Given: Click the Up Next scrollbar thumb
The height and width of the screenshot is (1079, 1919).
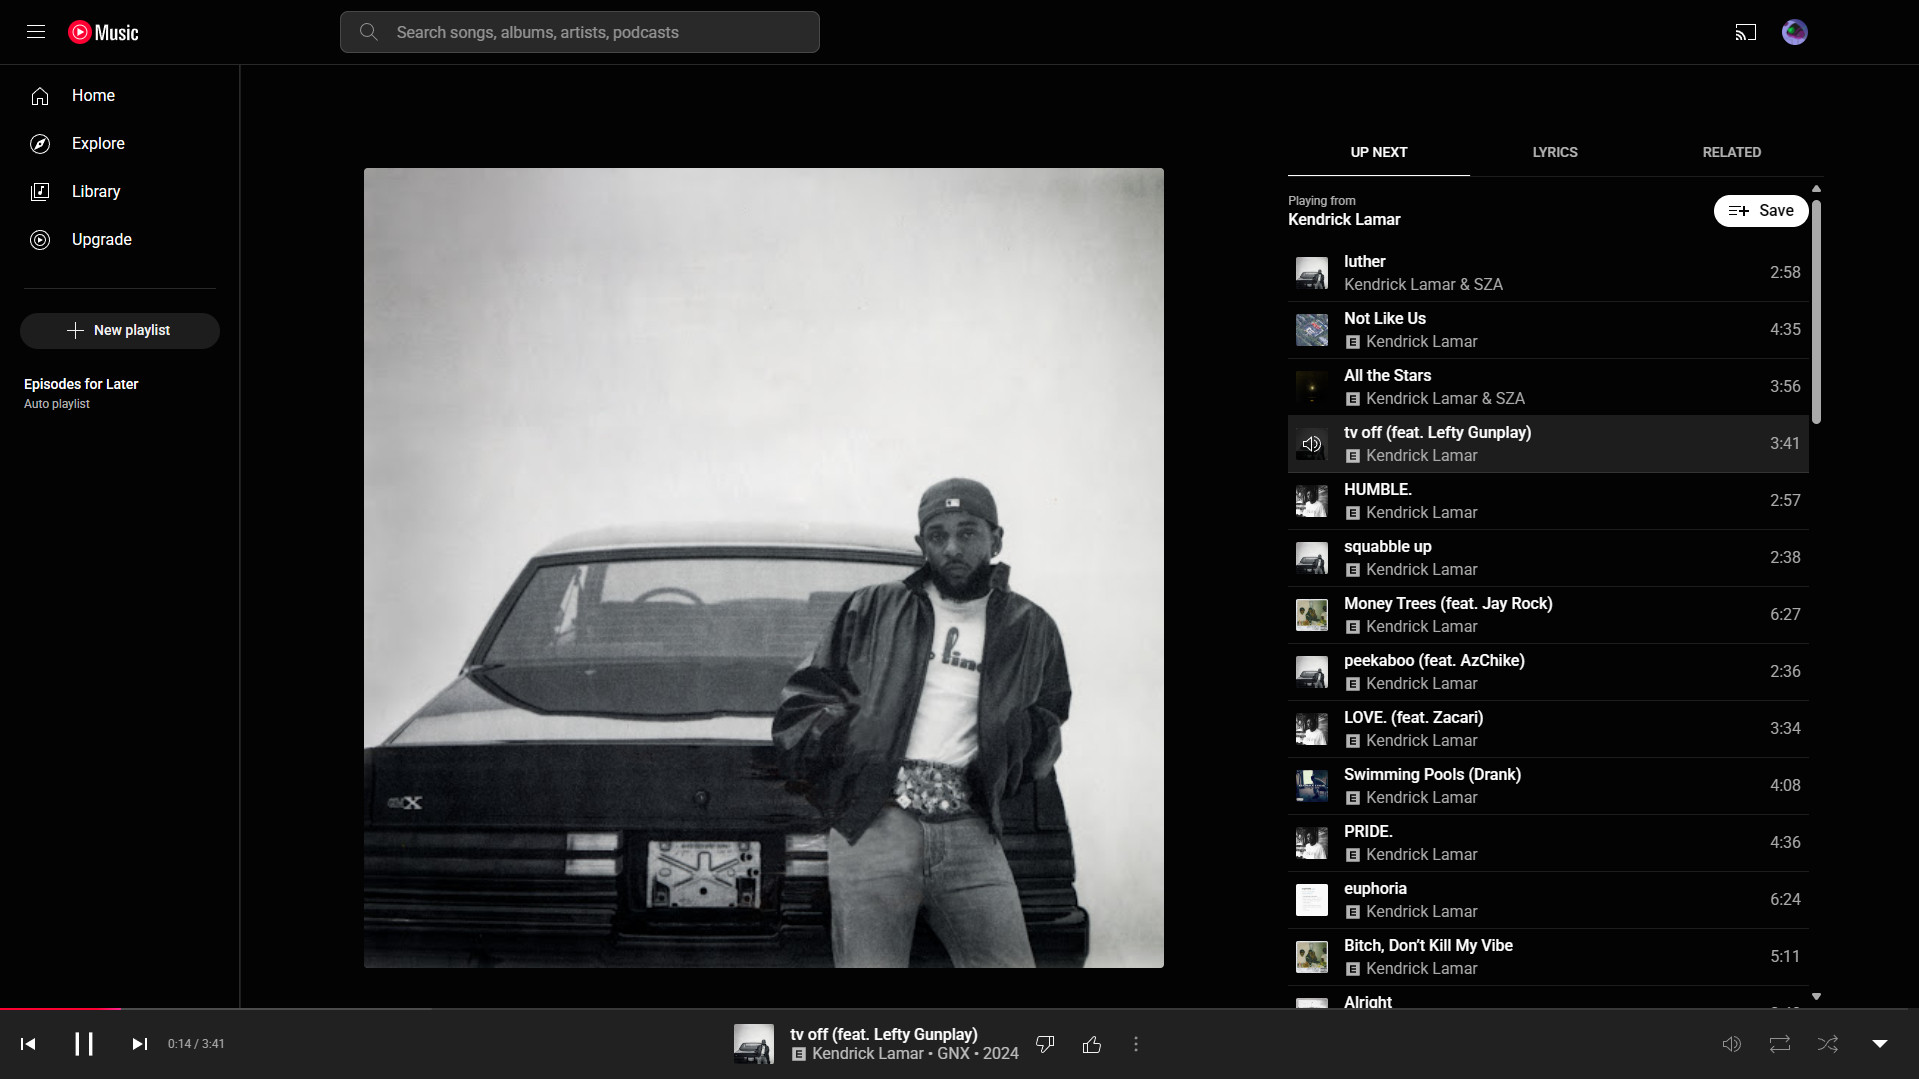Looking at the screenshot, I should pos(1816,312).
